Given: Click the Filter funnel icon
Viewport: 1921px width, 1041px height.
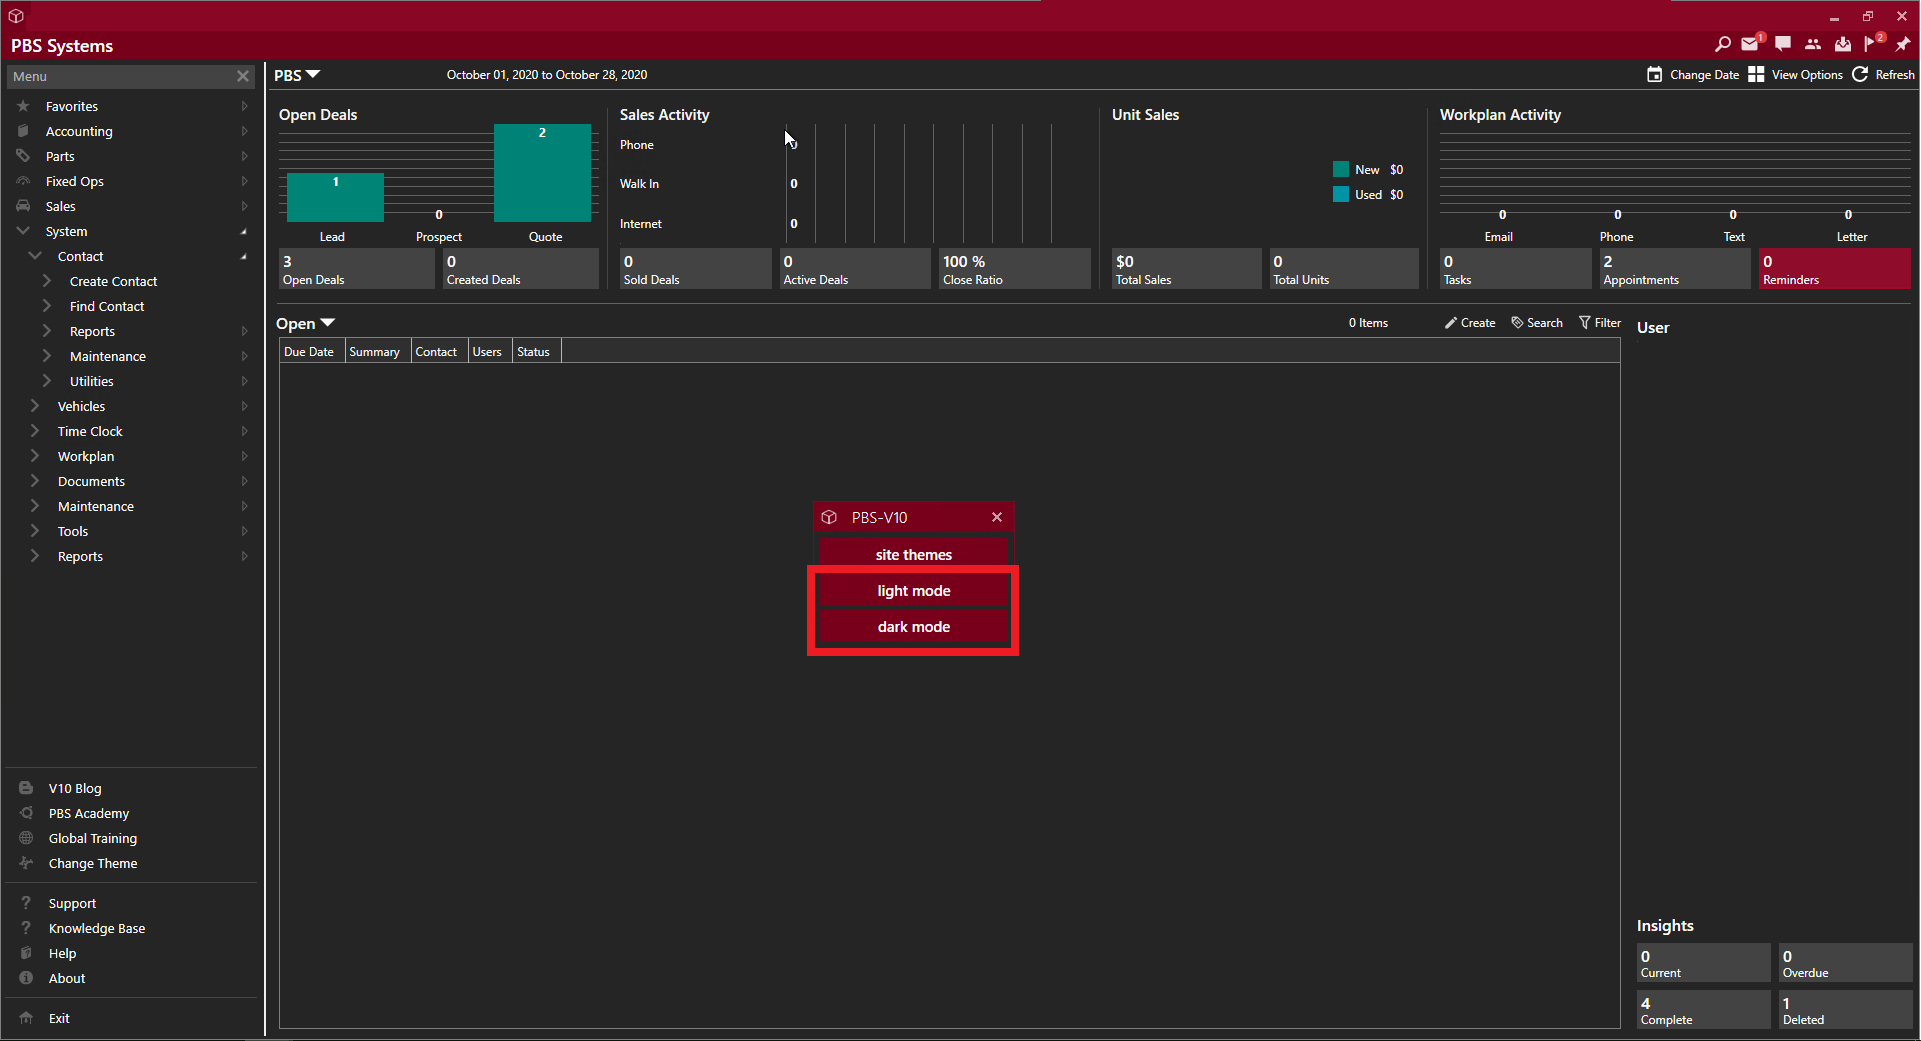Looking at the screenshot, I should [x=1585, y=323].
